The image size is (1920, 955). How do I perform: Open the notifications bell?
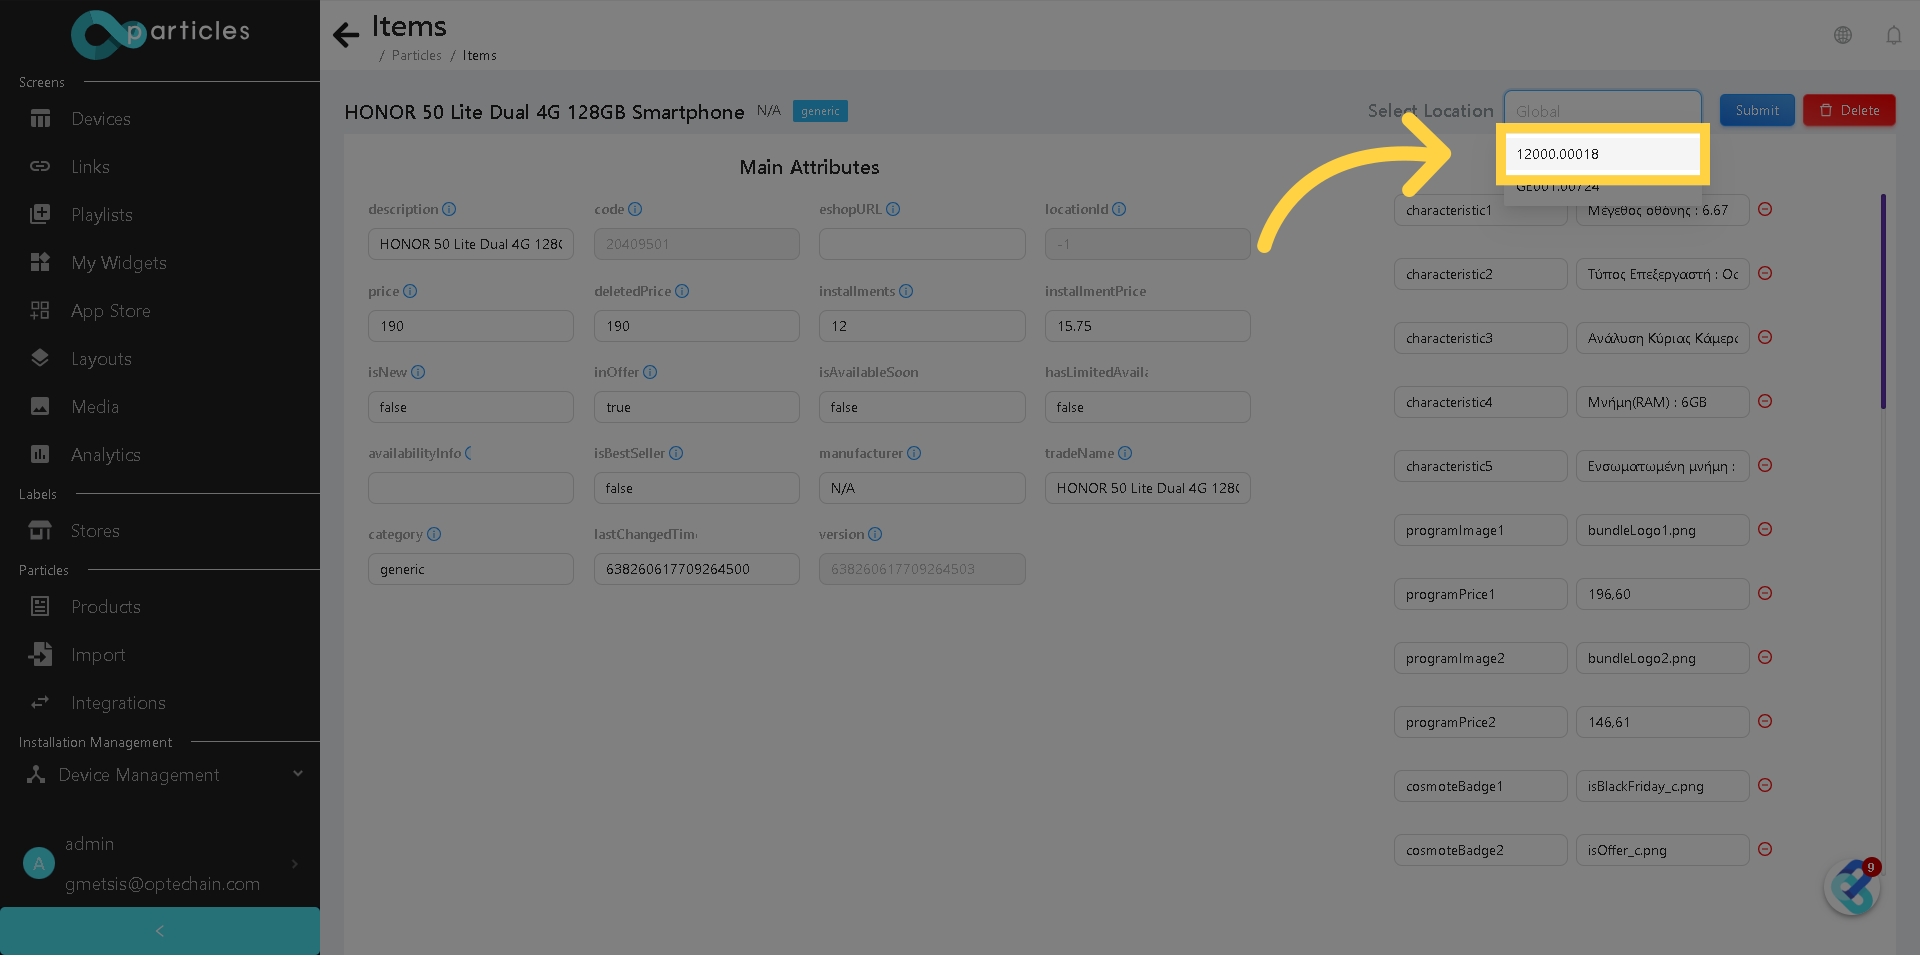point(1894,35)
